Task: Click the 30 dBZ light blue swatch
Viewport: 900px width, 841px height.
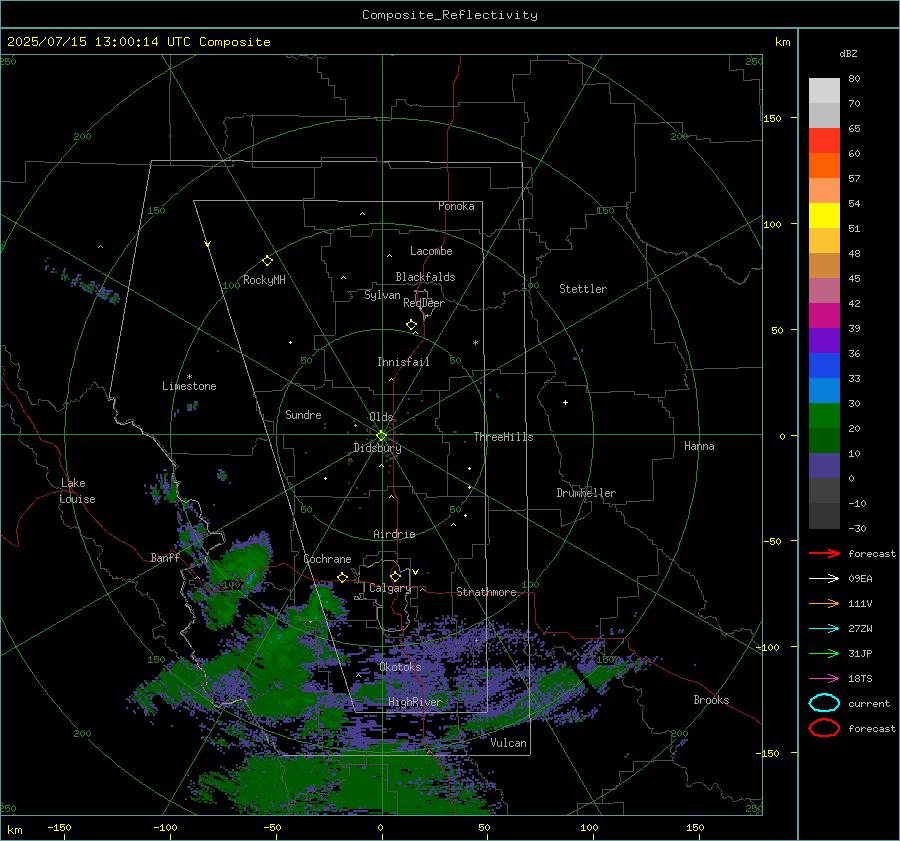Action: 824,390
